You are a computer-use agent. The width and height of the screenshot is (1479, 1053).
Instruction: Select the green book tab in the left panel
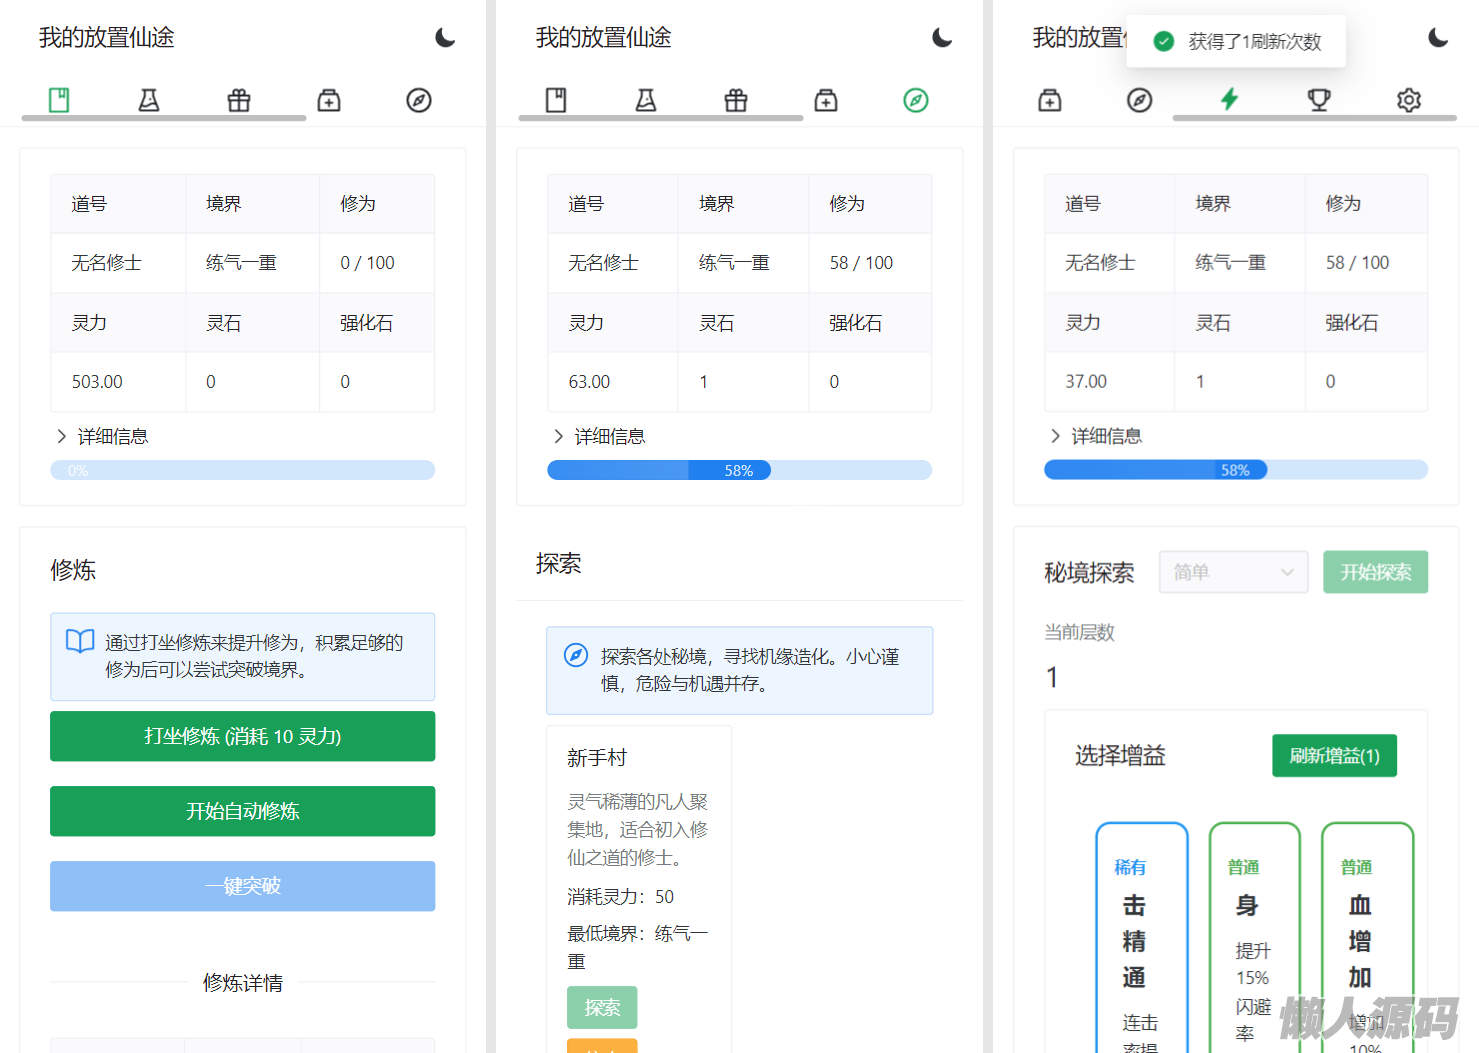(x=59, y=100)
